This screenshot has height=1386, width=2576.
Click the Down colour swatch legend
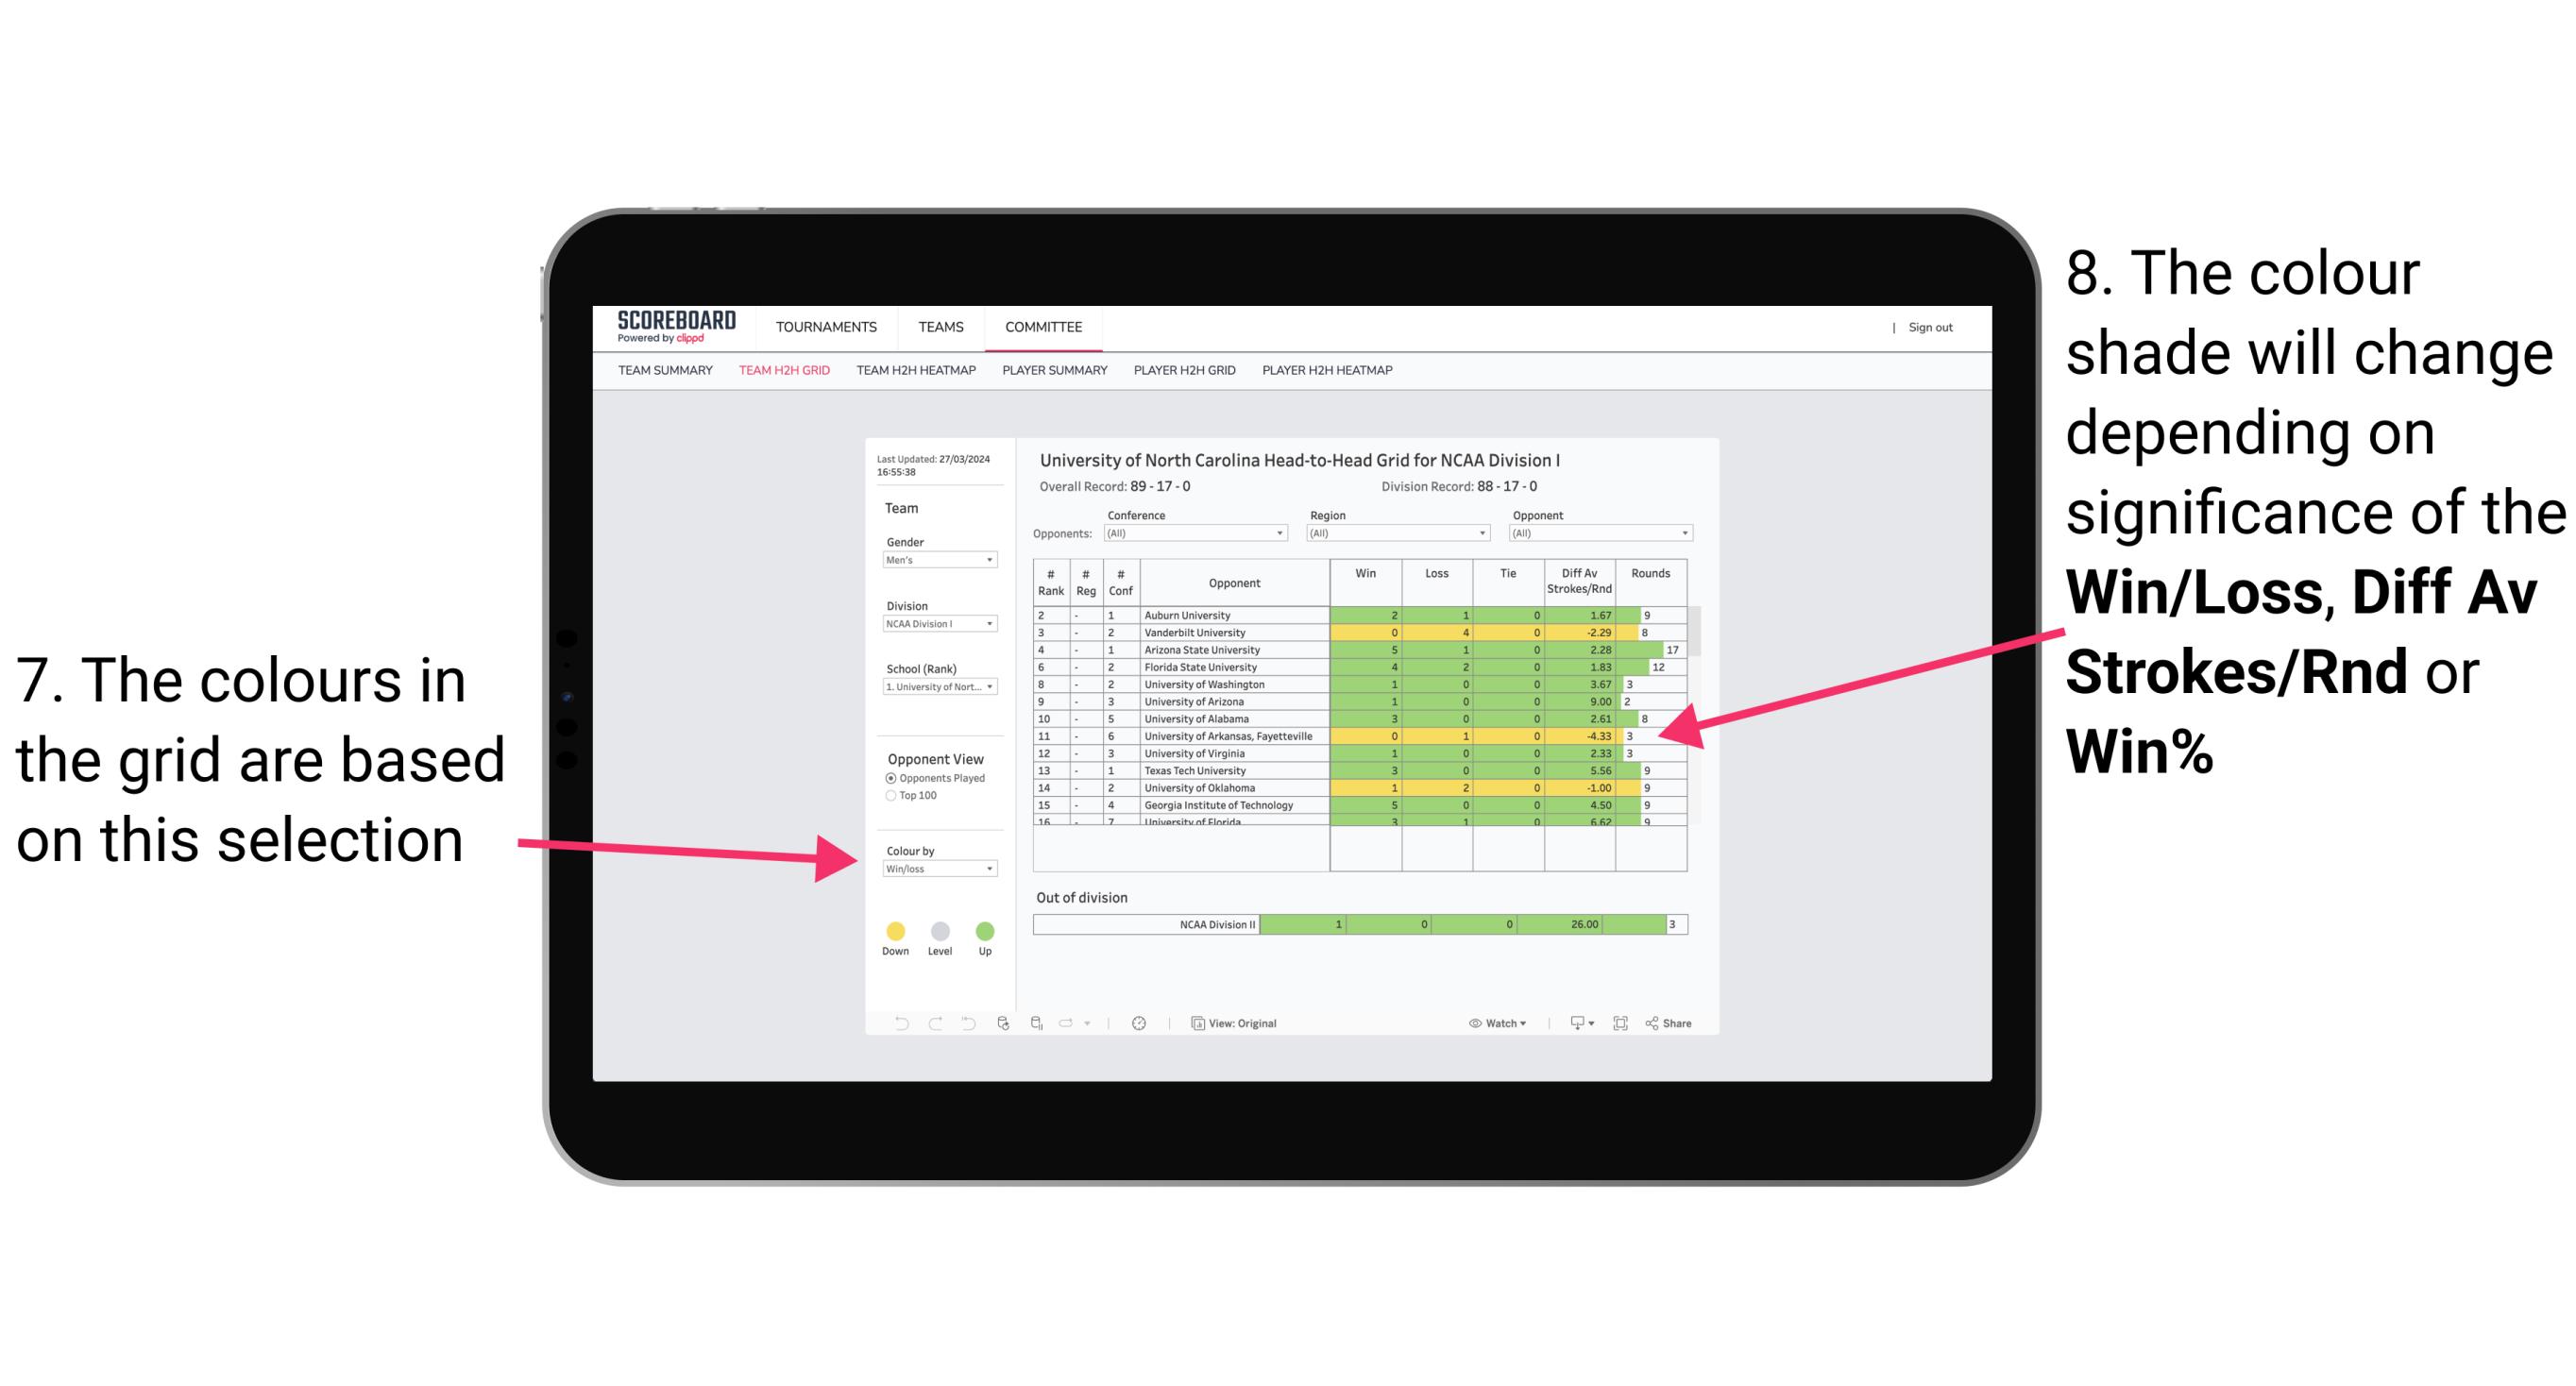pos(894,930)
